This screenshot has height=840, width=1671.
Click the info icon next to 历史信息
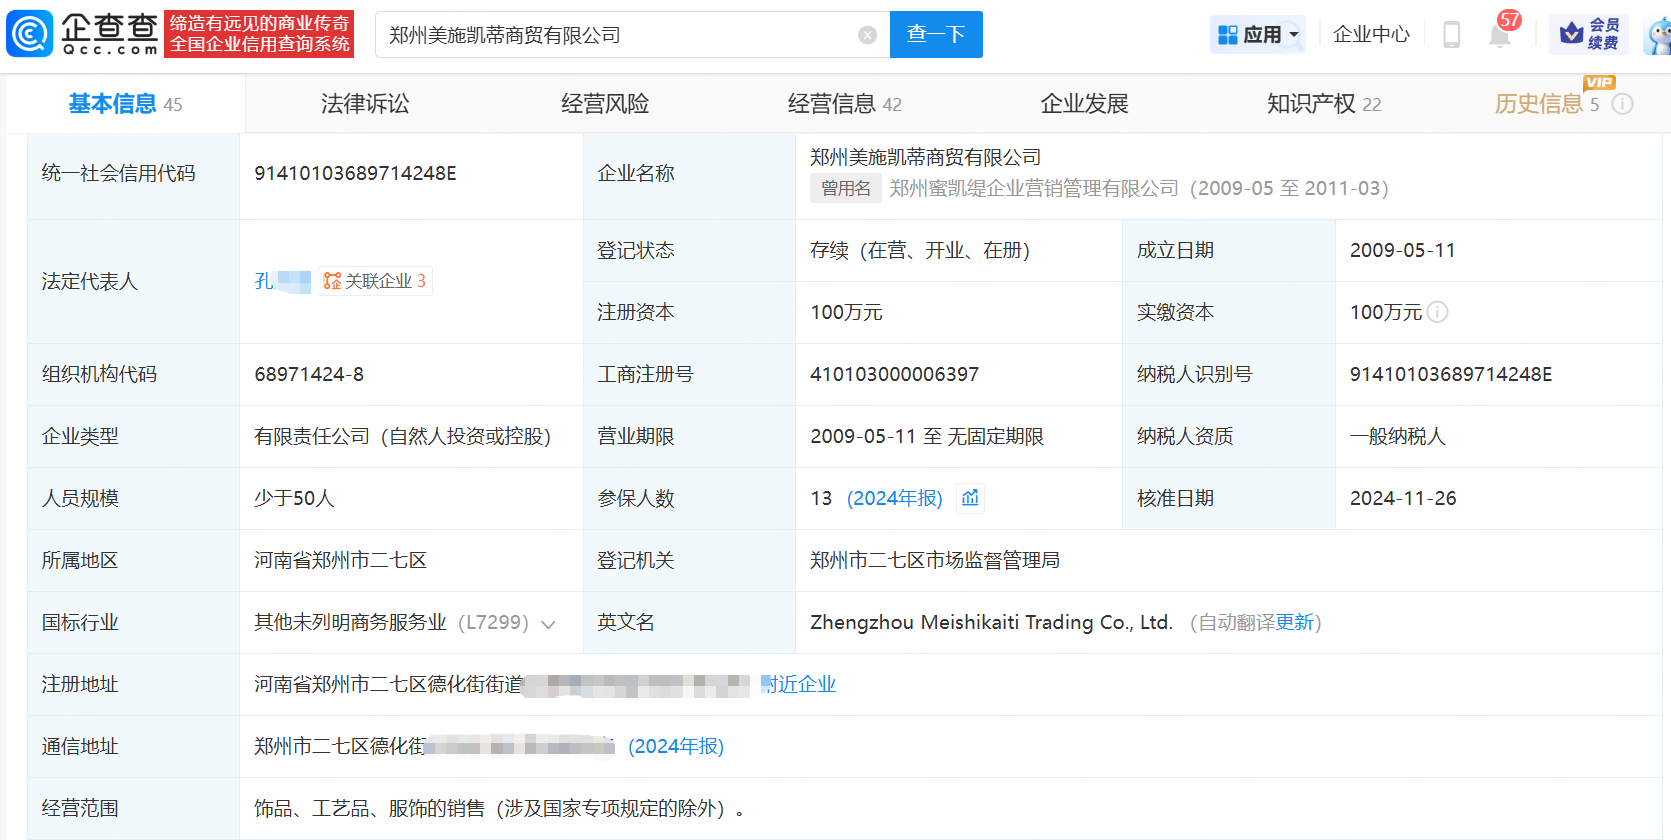(1623, 104)
